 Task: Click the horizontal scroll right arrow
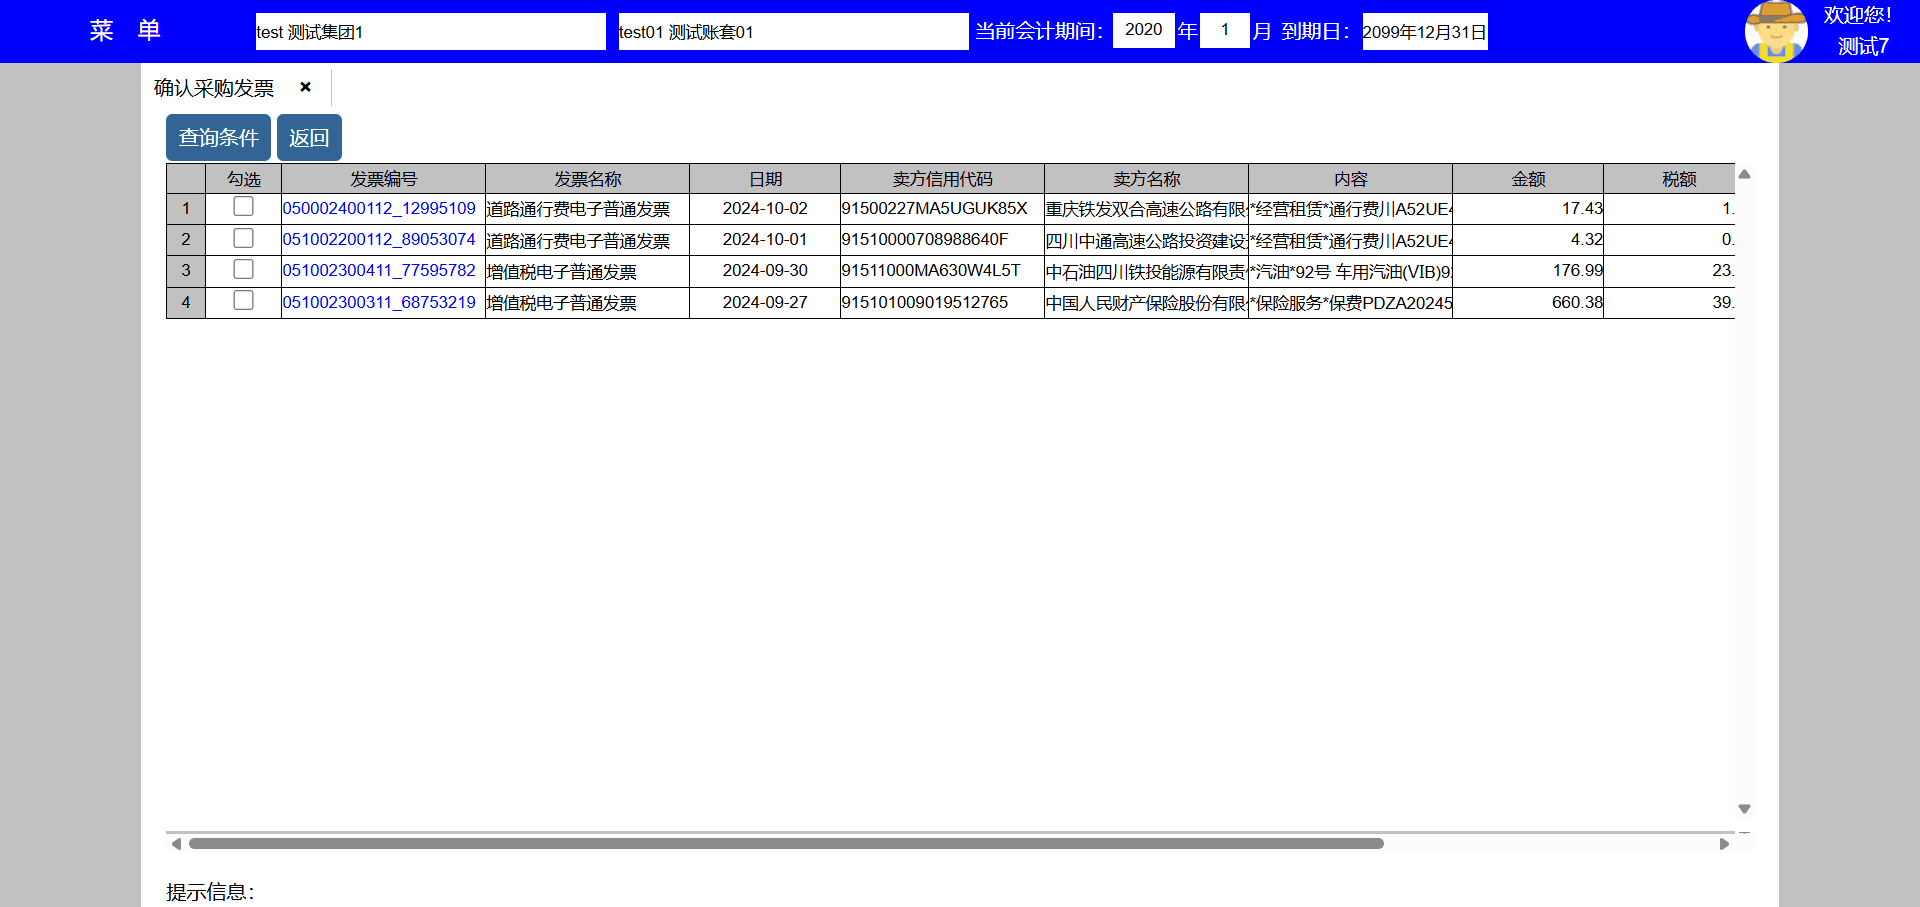click(x=1724, y=844)
